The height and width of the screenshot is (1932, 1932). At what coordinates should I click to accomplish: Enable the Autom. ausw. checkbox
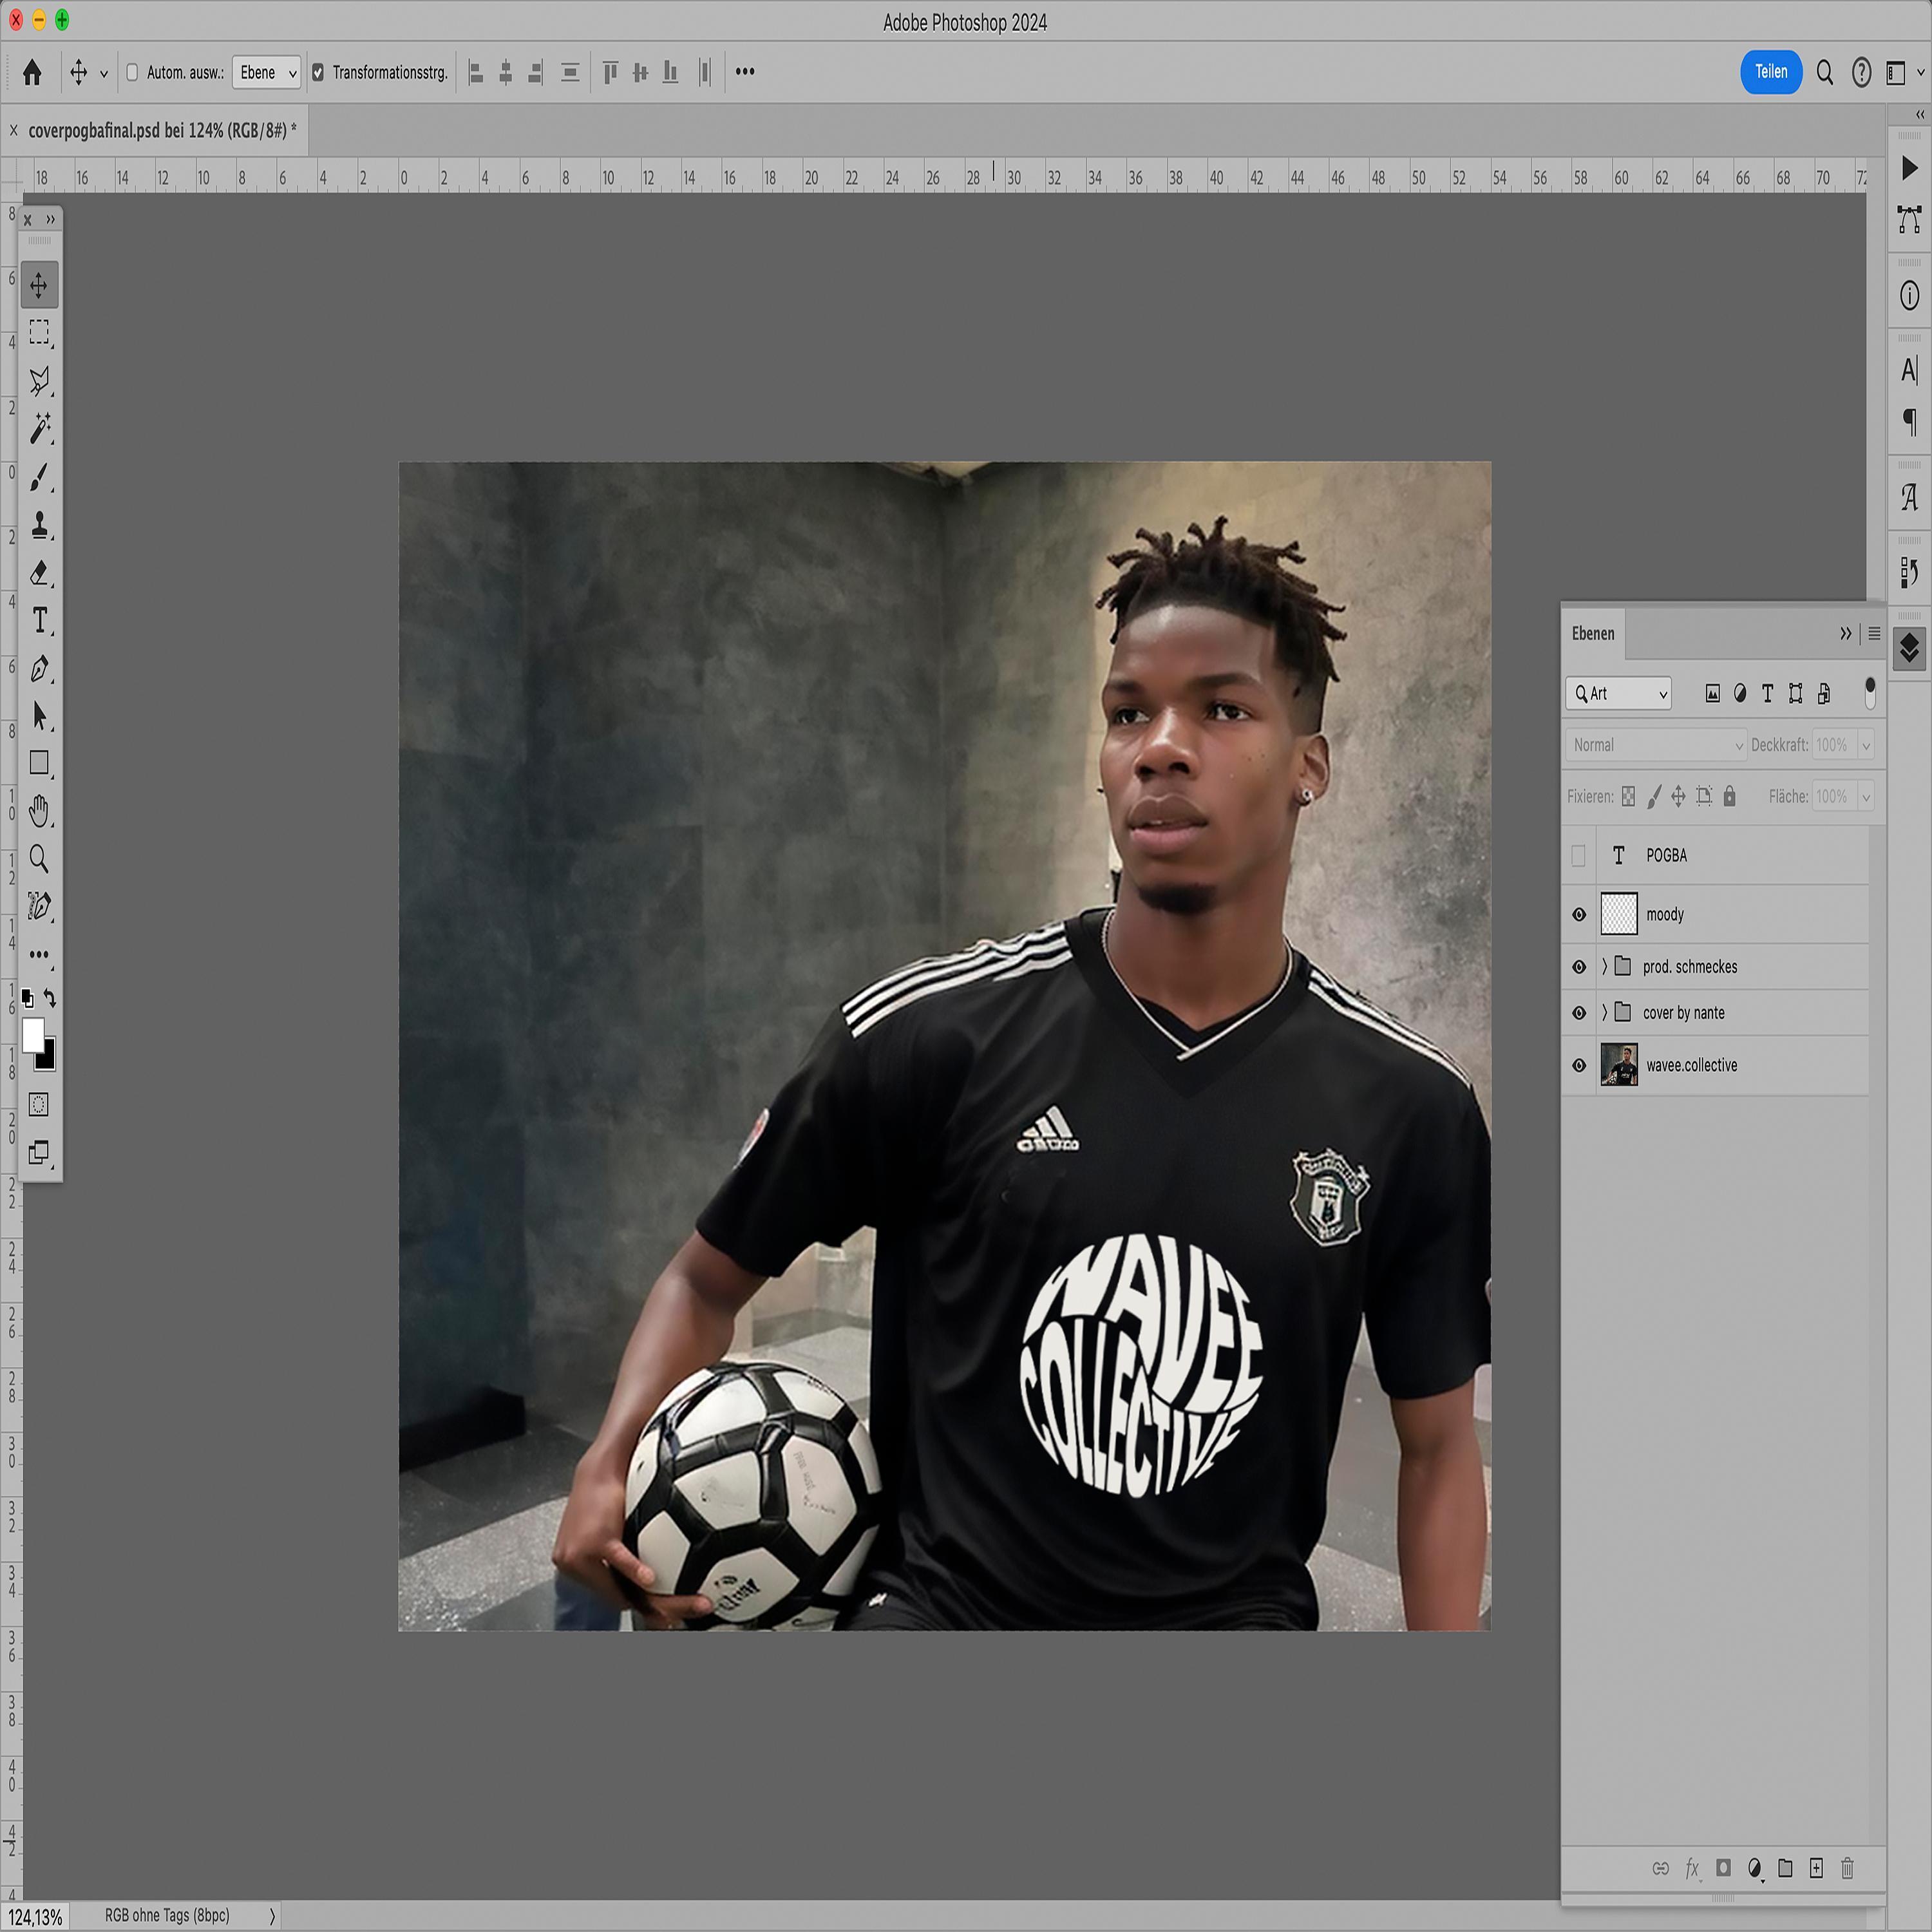[x=132, y=72]
